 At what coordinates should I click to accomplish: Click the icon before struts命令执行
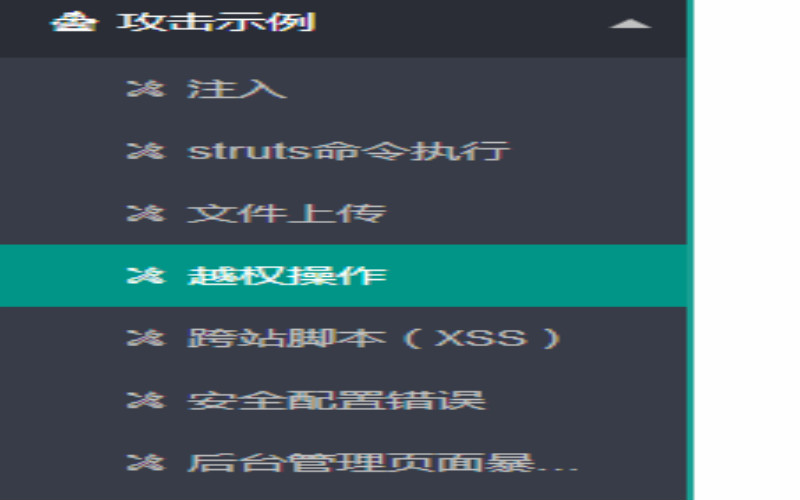click(x=146, y=151)
